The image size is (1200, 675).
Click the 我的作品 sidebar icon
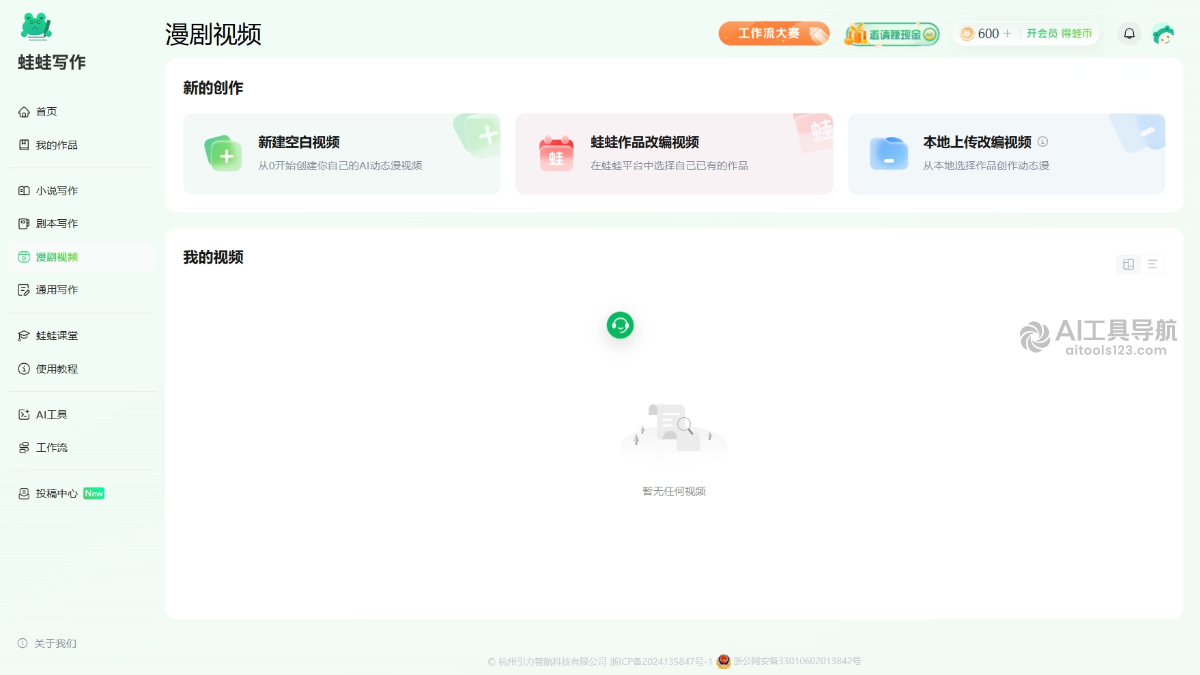[24, 145]
